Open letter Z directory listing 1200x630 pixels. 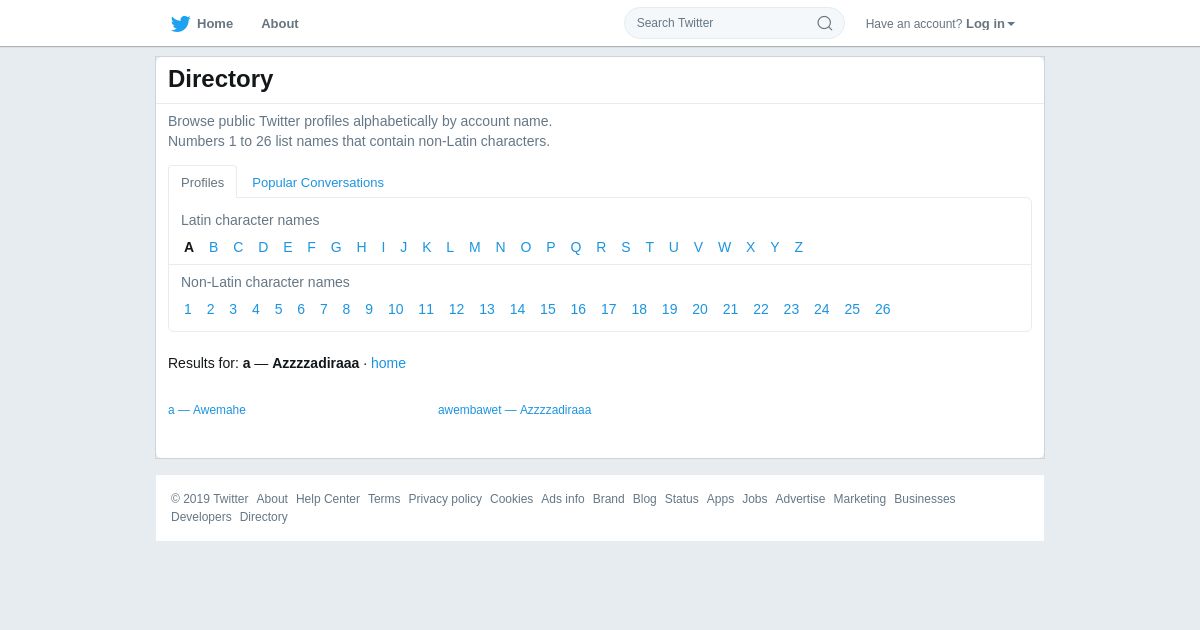[799, 247]
